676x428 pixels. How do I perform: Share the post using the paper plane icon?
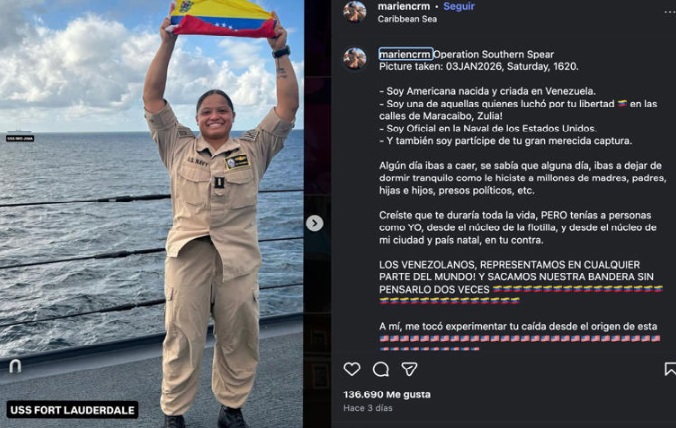409,369
